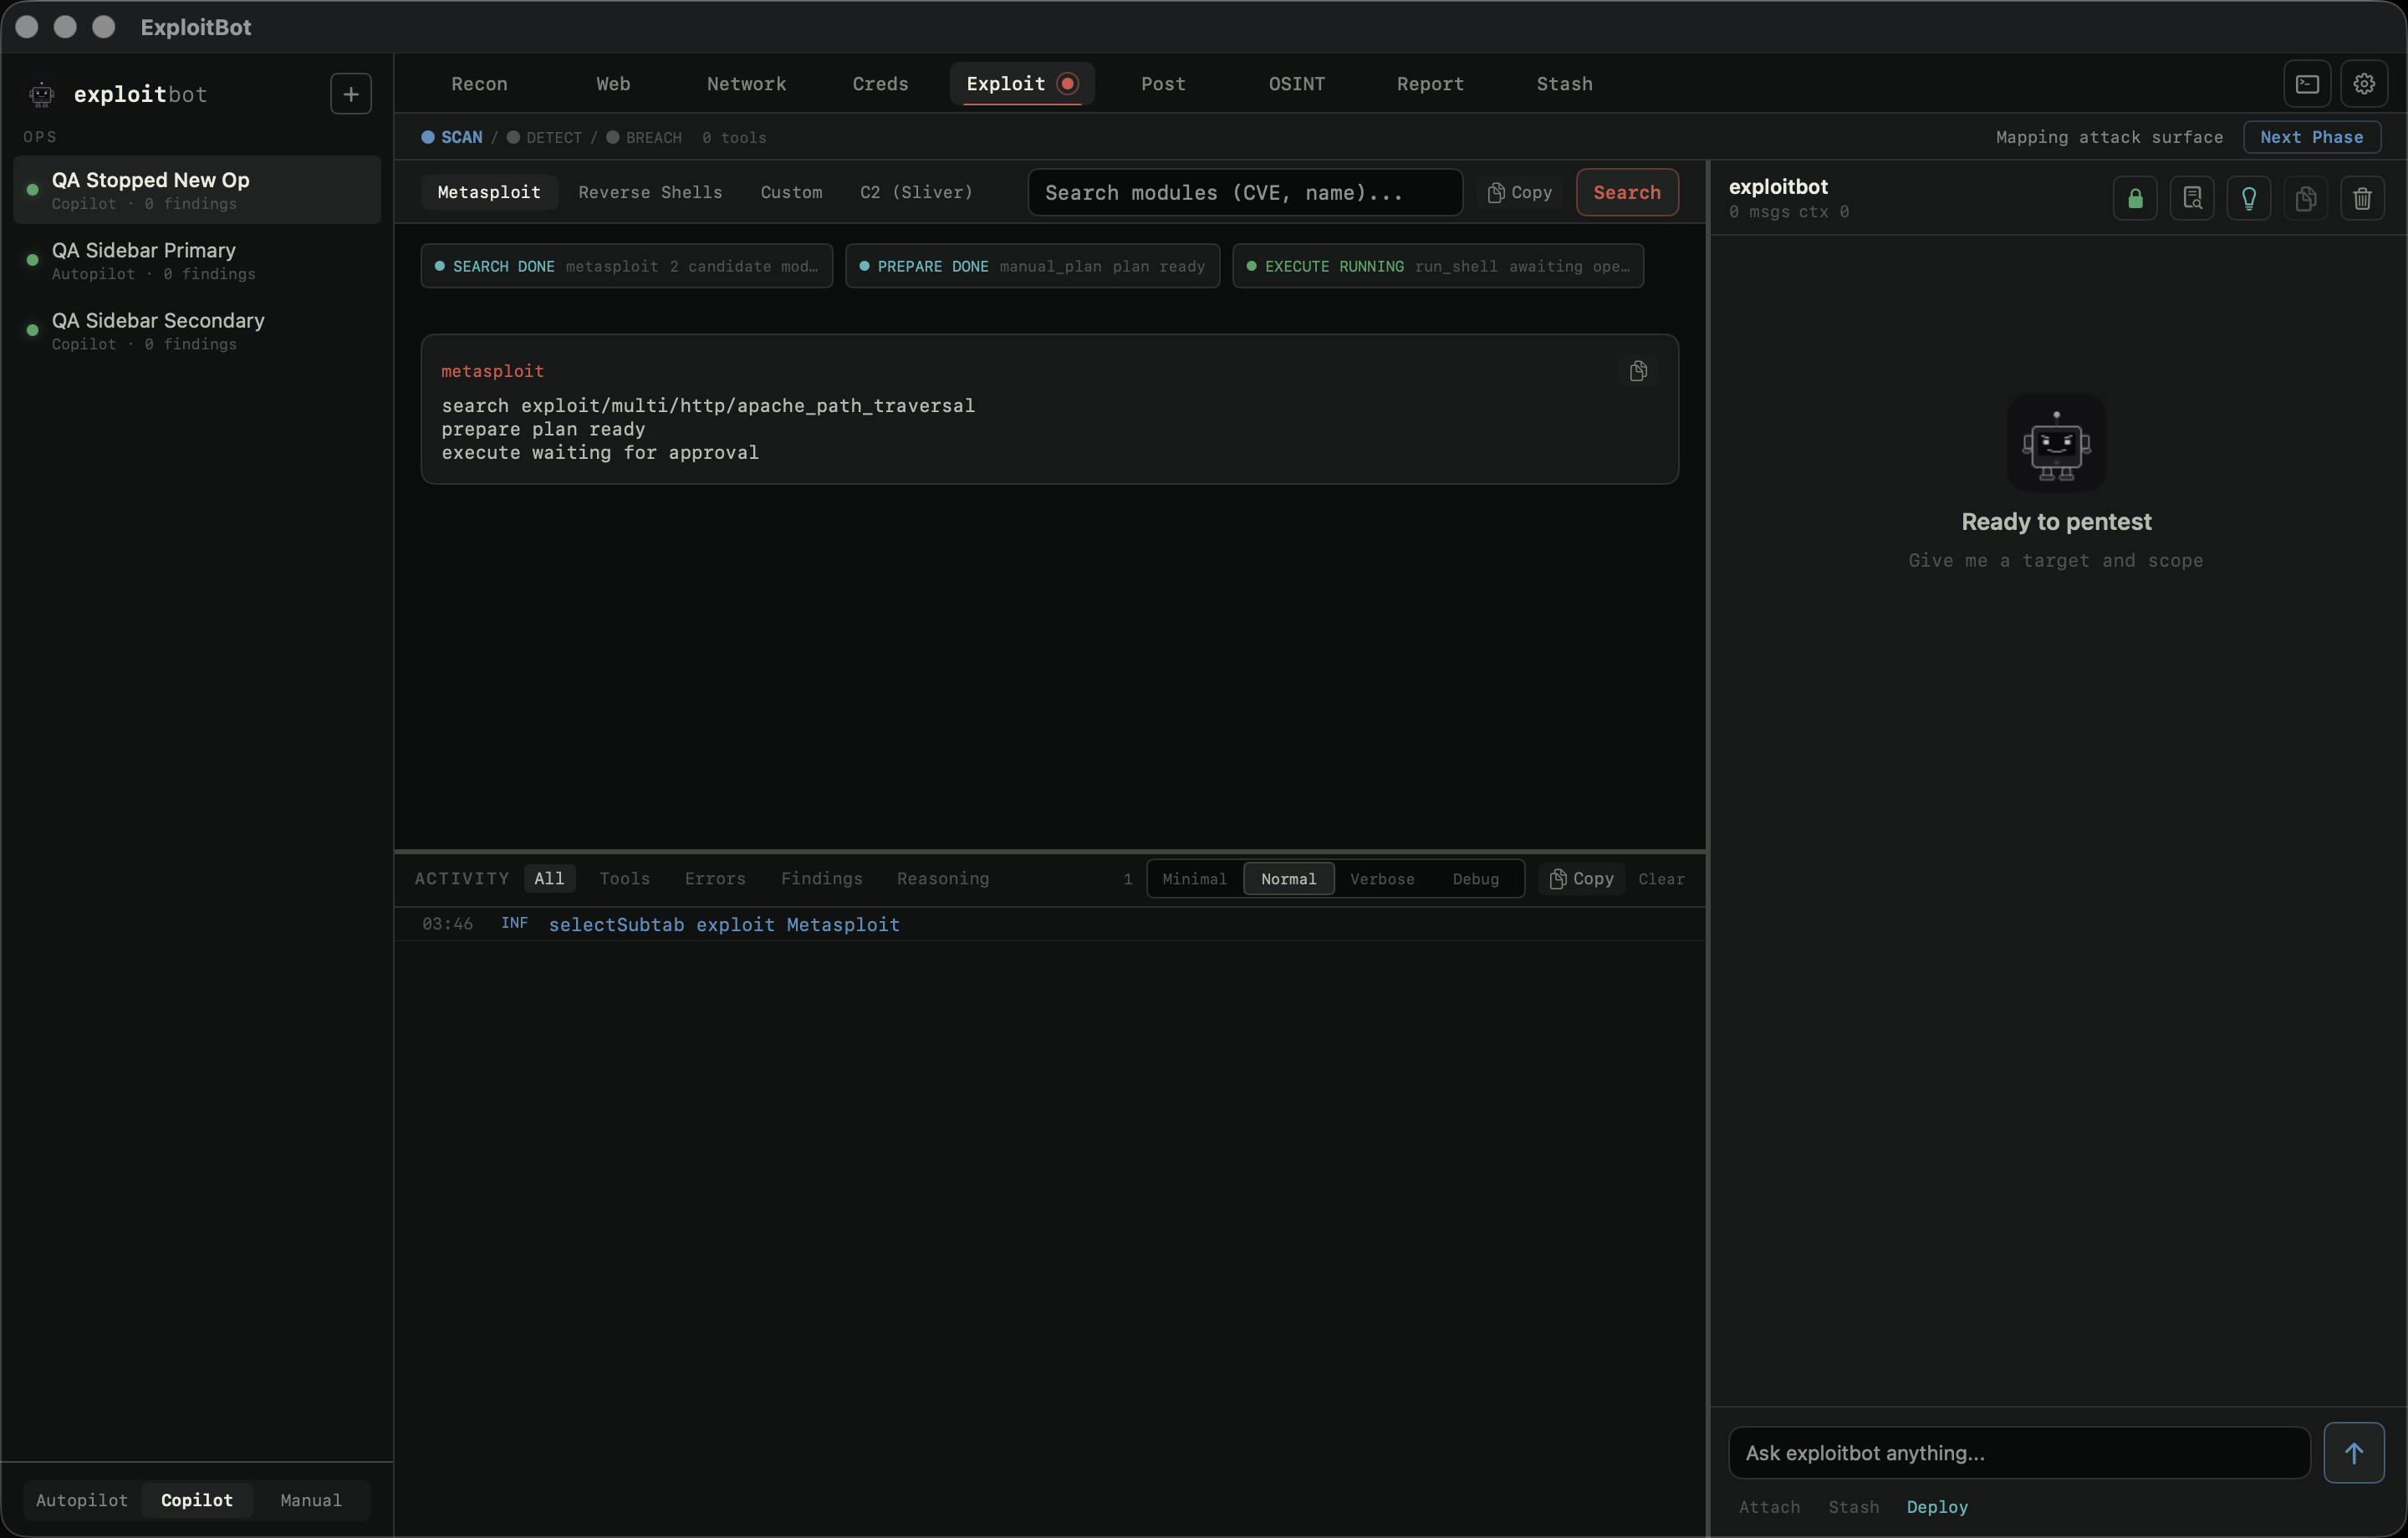This screenshot has width=2408, height=1538.
Task: Click the lightbulb icon in chat header
Action: coord(2249,198)
